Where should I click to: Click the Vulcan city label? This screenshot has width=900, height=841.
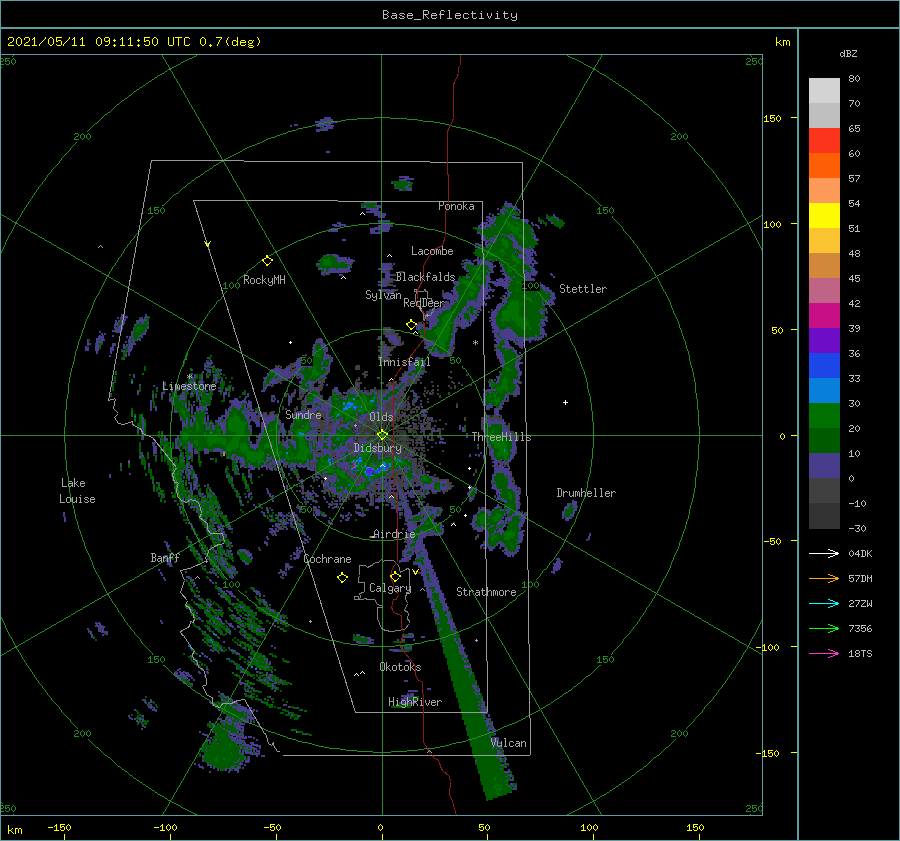[509, 743]
